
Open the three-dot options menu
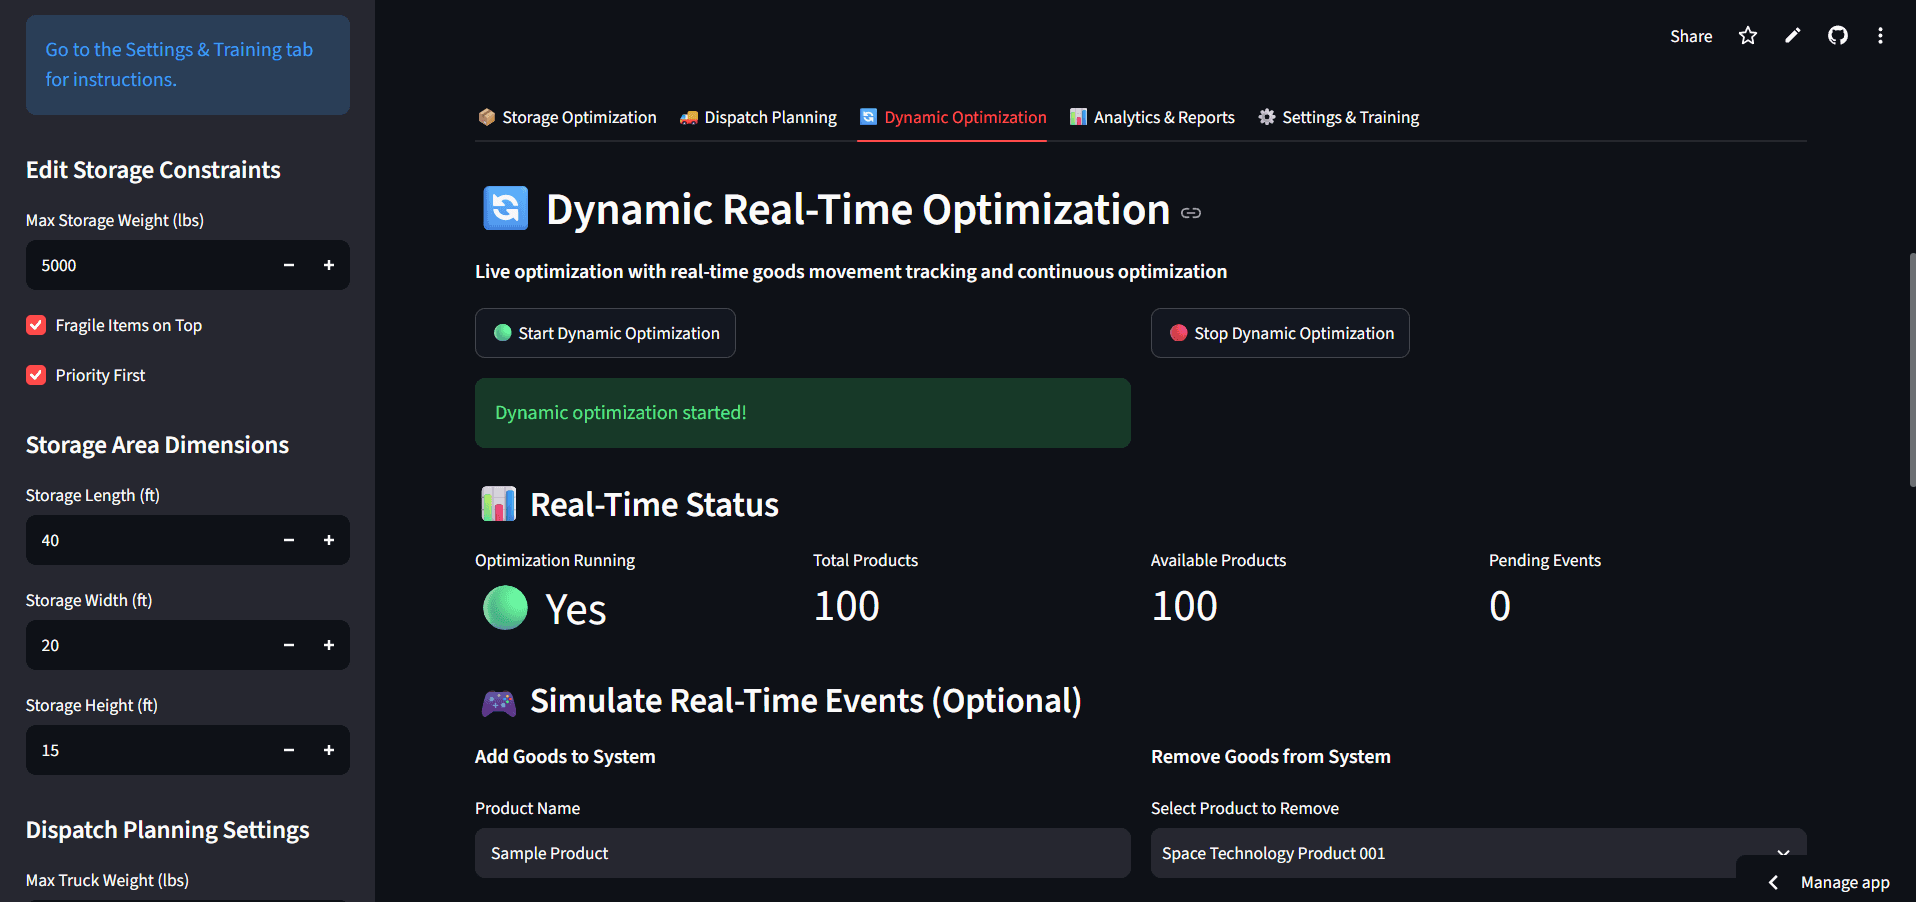coord(1880,36)
